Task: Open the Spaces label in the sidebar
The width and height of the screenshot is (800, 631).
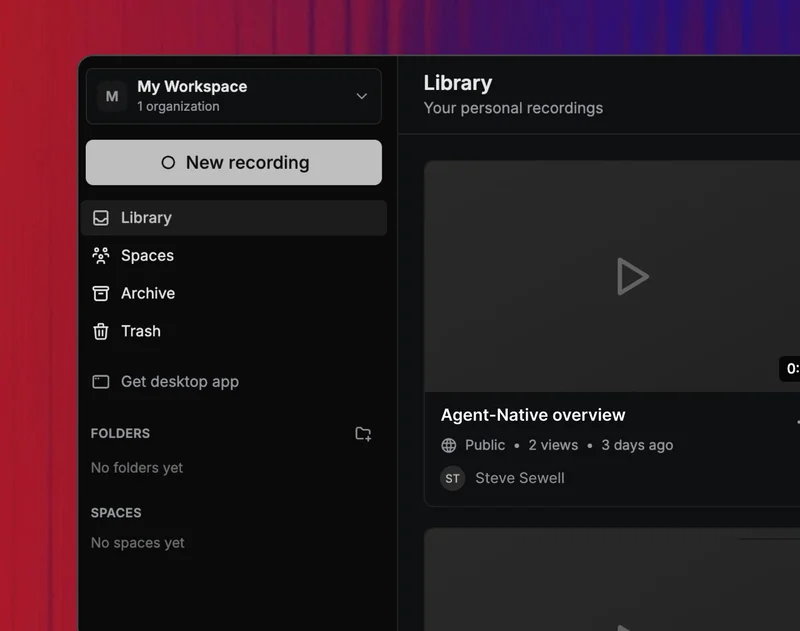Action: (x=147, y=256)
